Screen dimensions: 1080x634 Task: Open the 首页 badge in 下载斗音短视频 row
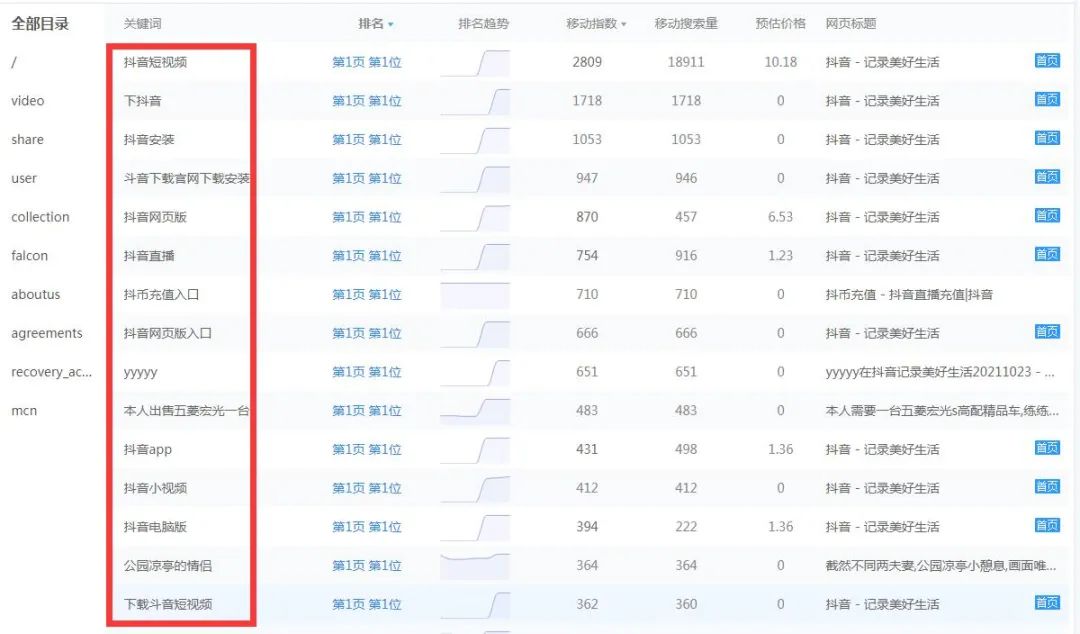pos(1047,602)
